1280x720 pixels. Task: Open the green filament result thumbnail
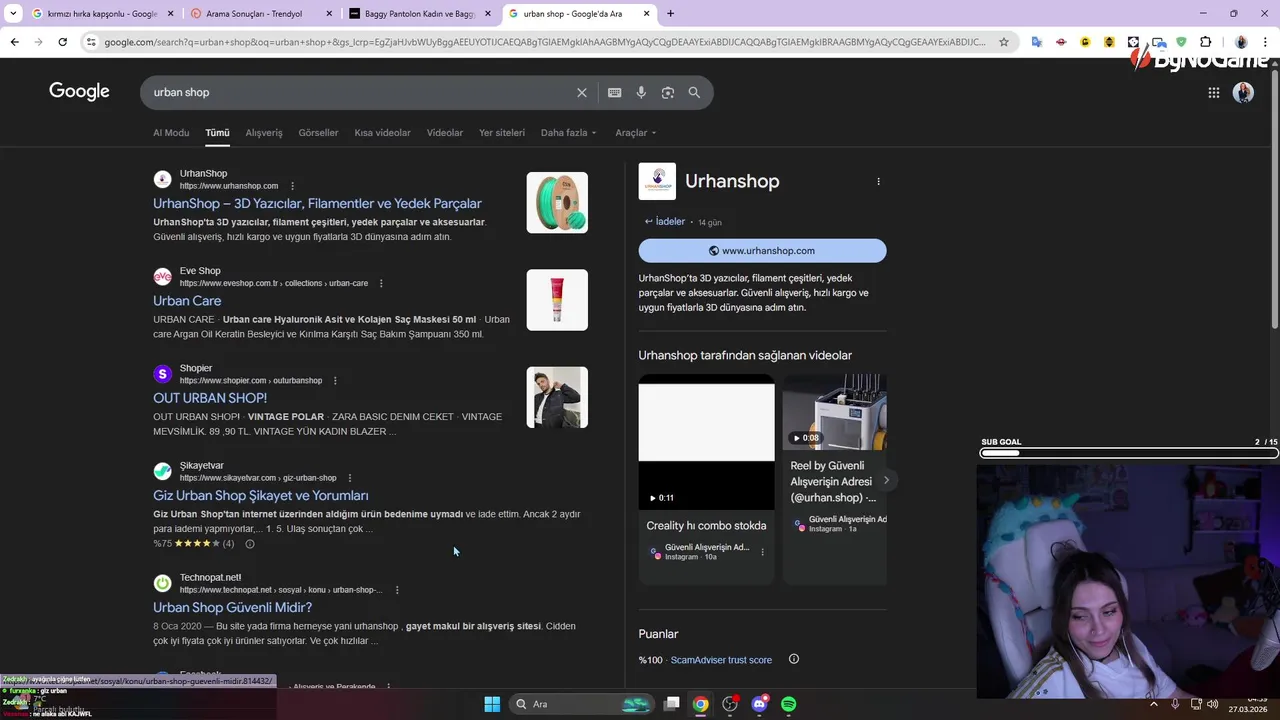click(557, 203)
